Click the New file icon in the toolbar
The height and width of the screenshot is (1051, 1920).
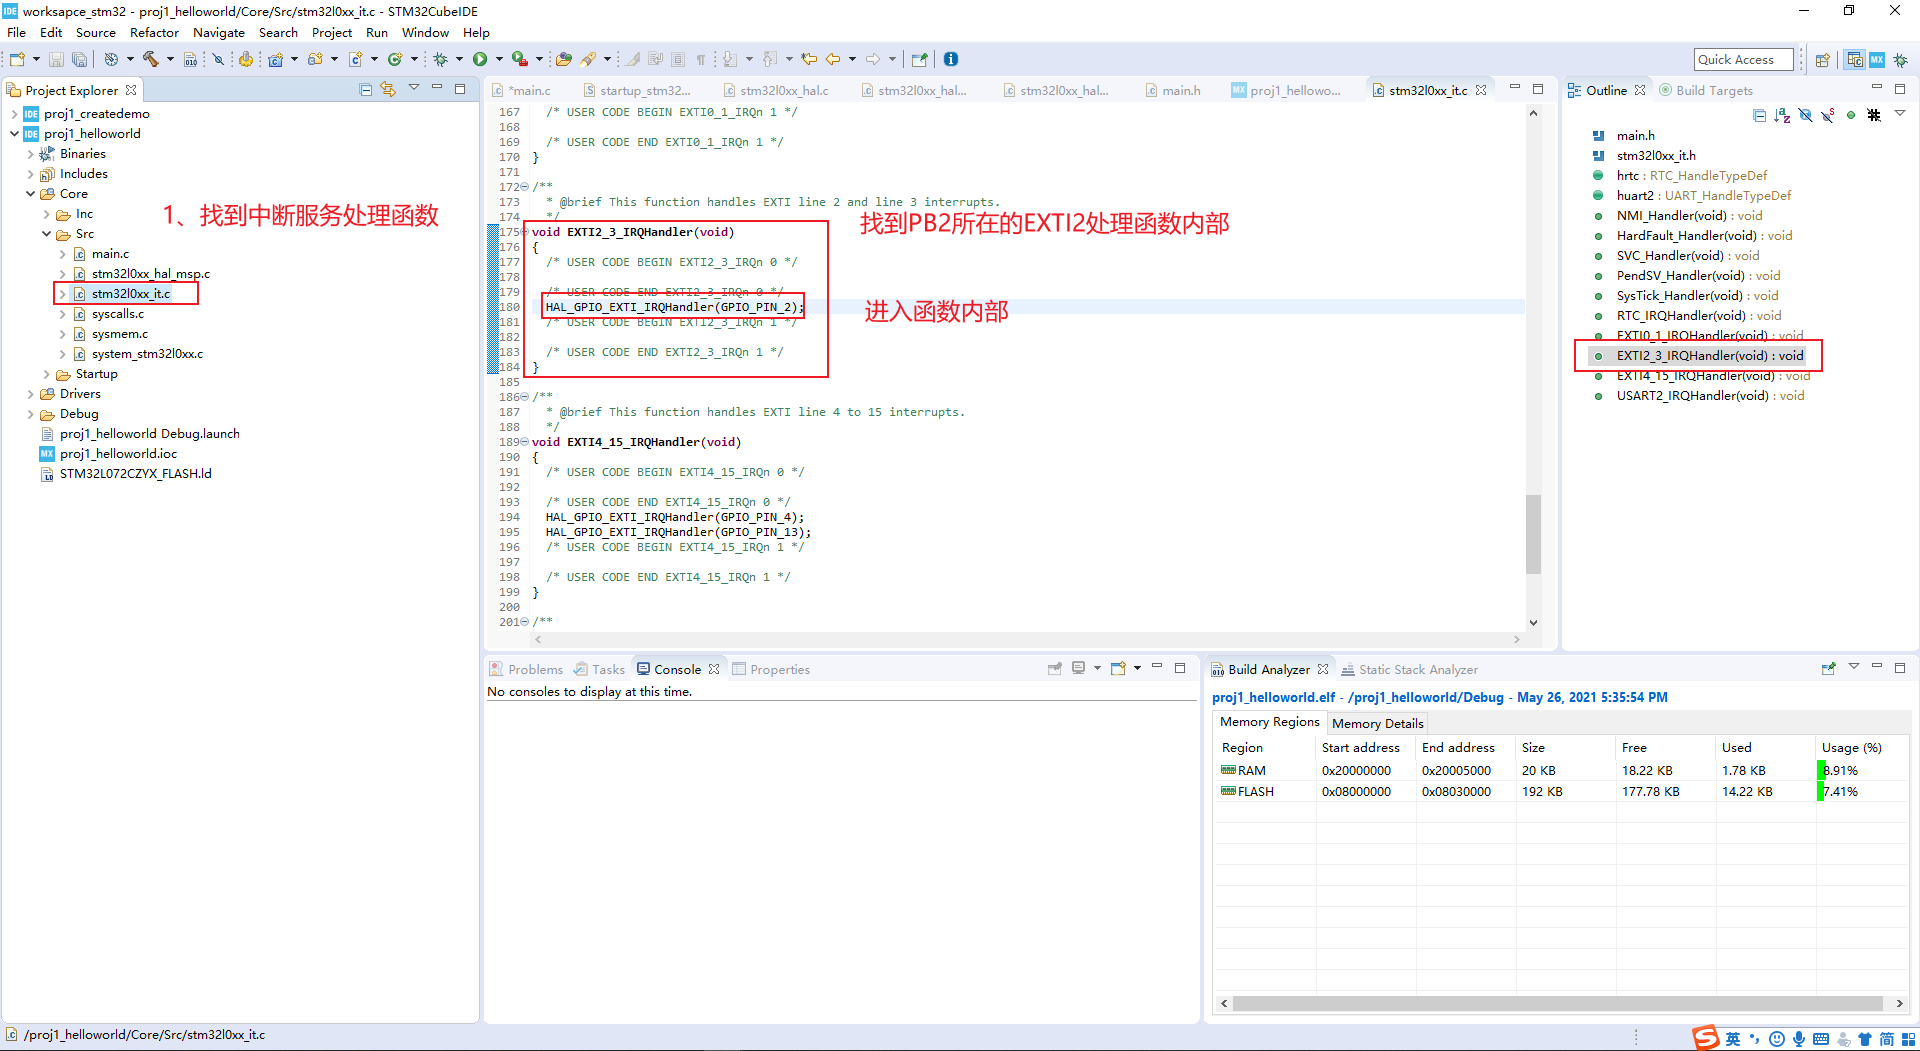[x=17, y=59]
